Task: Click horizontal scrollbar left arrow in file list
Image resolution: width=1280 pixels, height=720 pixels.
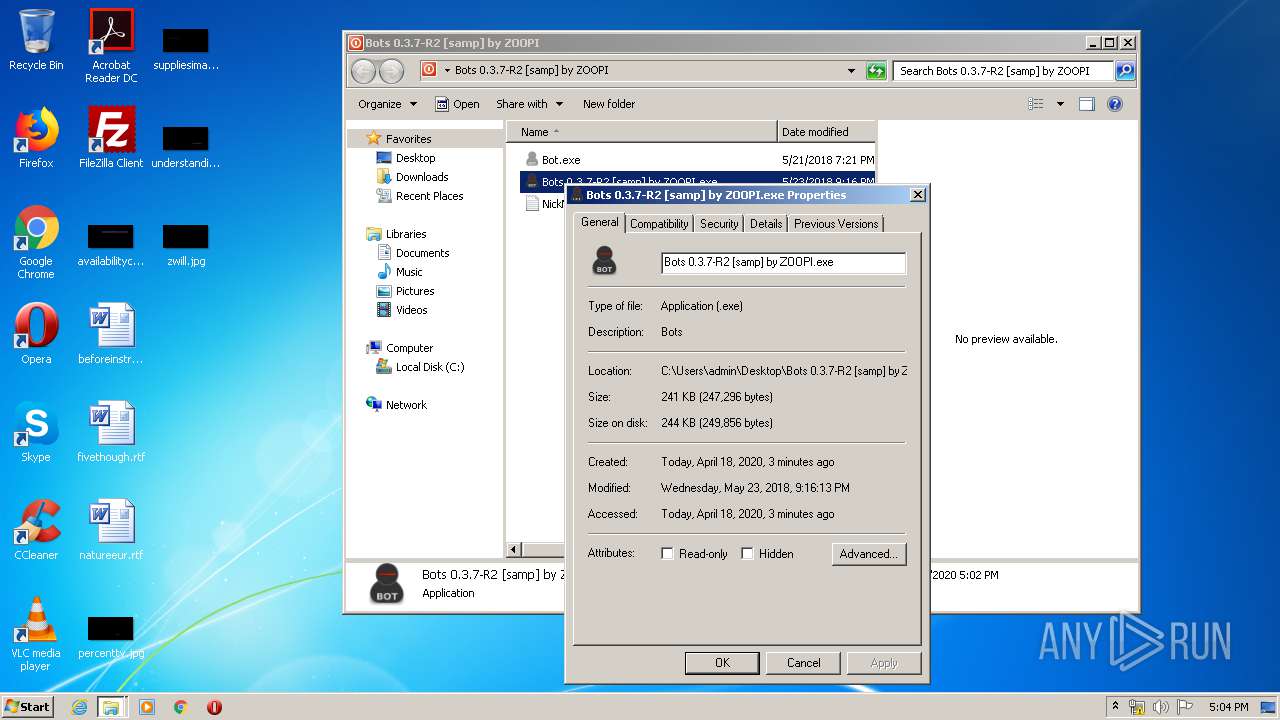Action: point(514,549)
